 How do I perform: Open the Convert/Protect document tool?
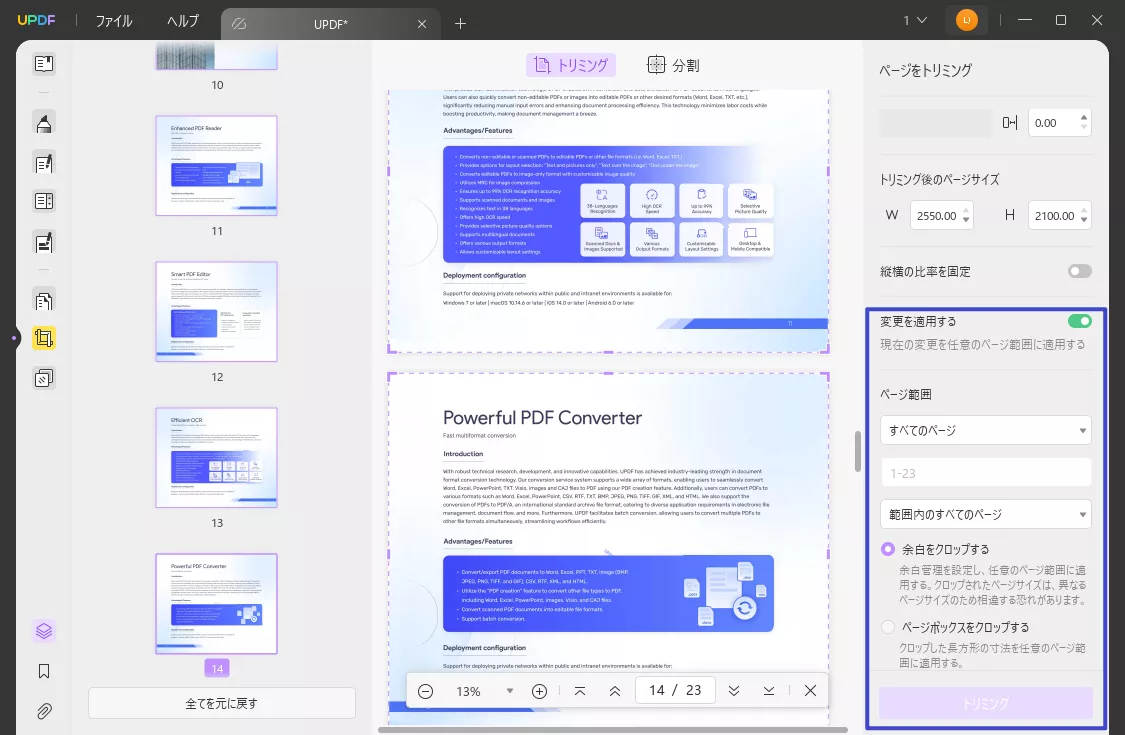click(x=44, y=301)
